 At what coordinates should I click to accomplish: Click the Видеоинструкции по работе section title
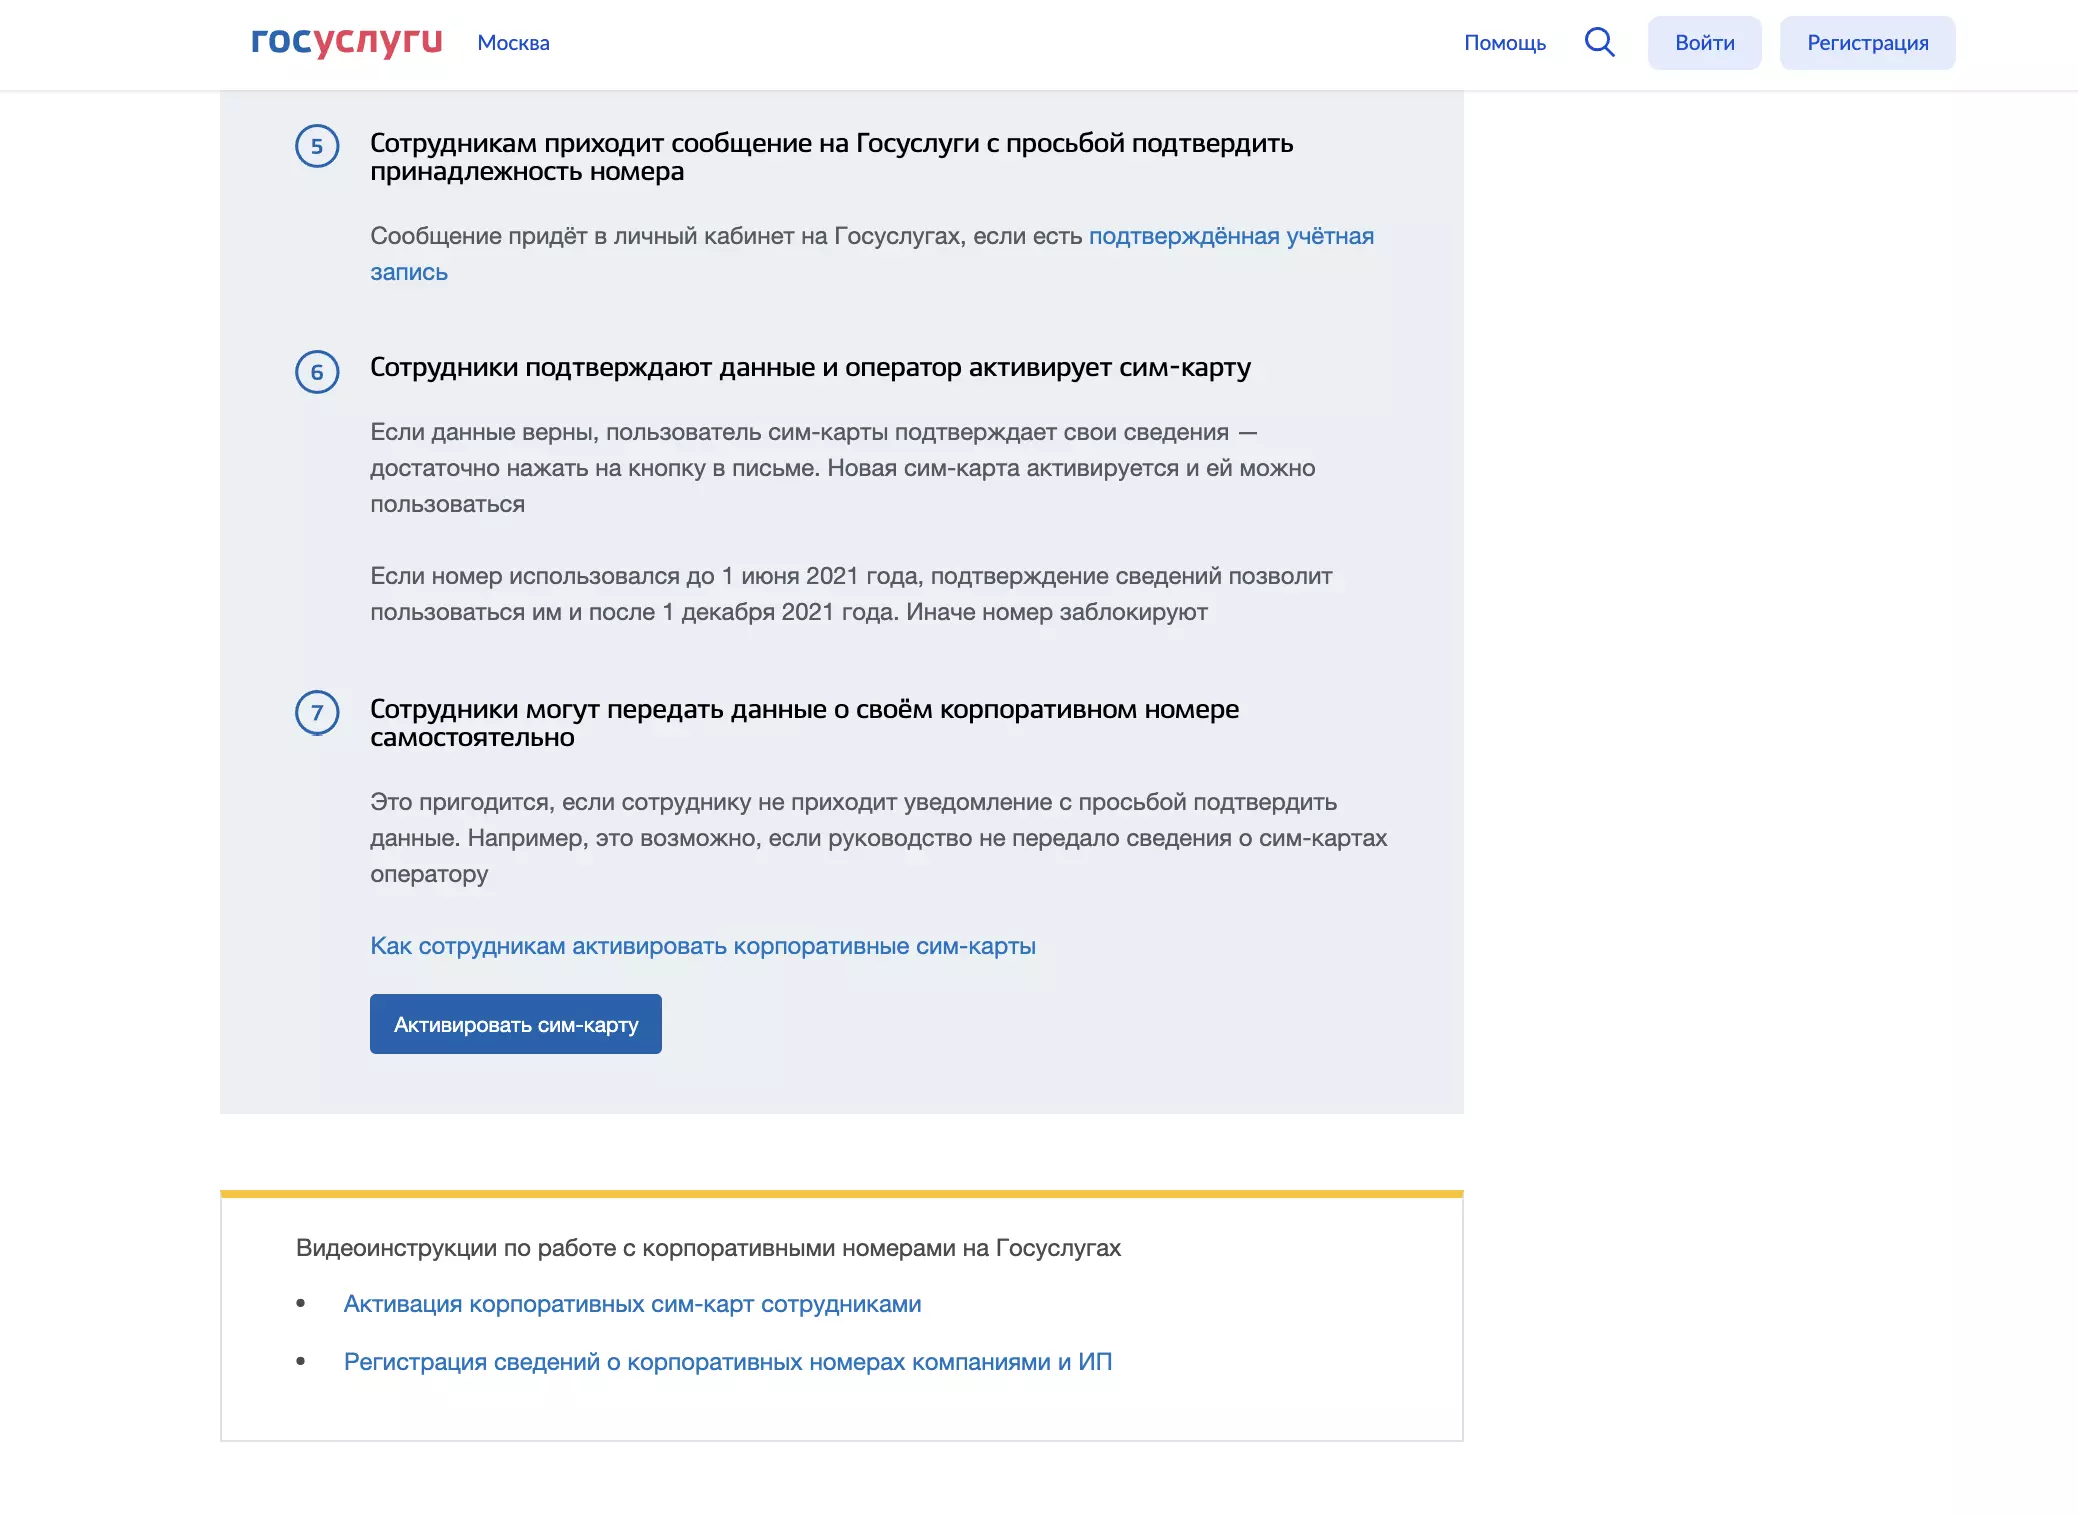click(708, 1248)
